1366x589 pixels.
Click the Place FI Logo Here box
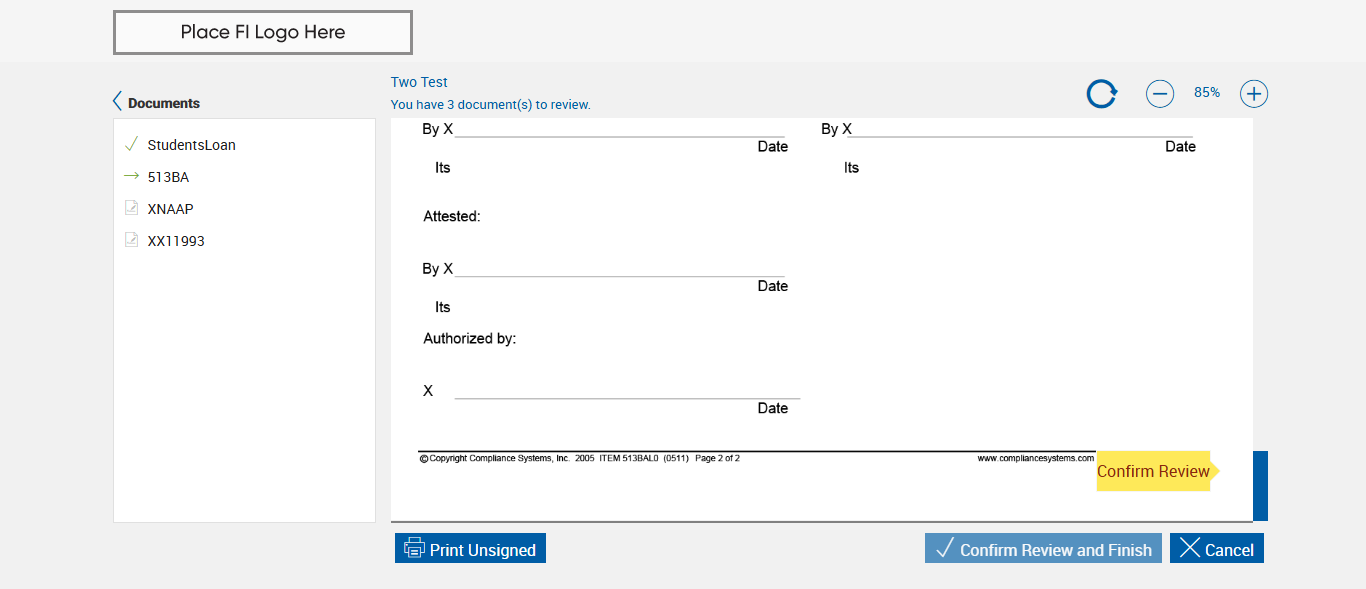(x=263, y=32)
